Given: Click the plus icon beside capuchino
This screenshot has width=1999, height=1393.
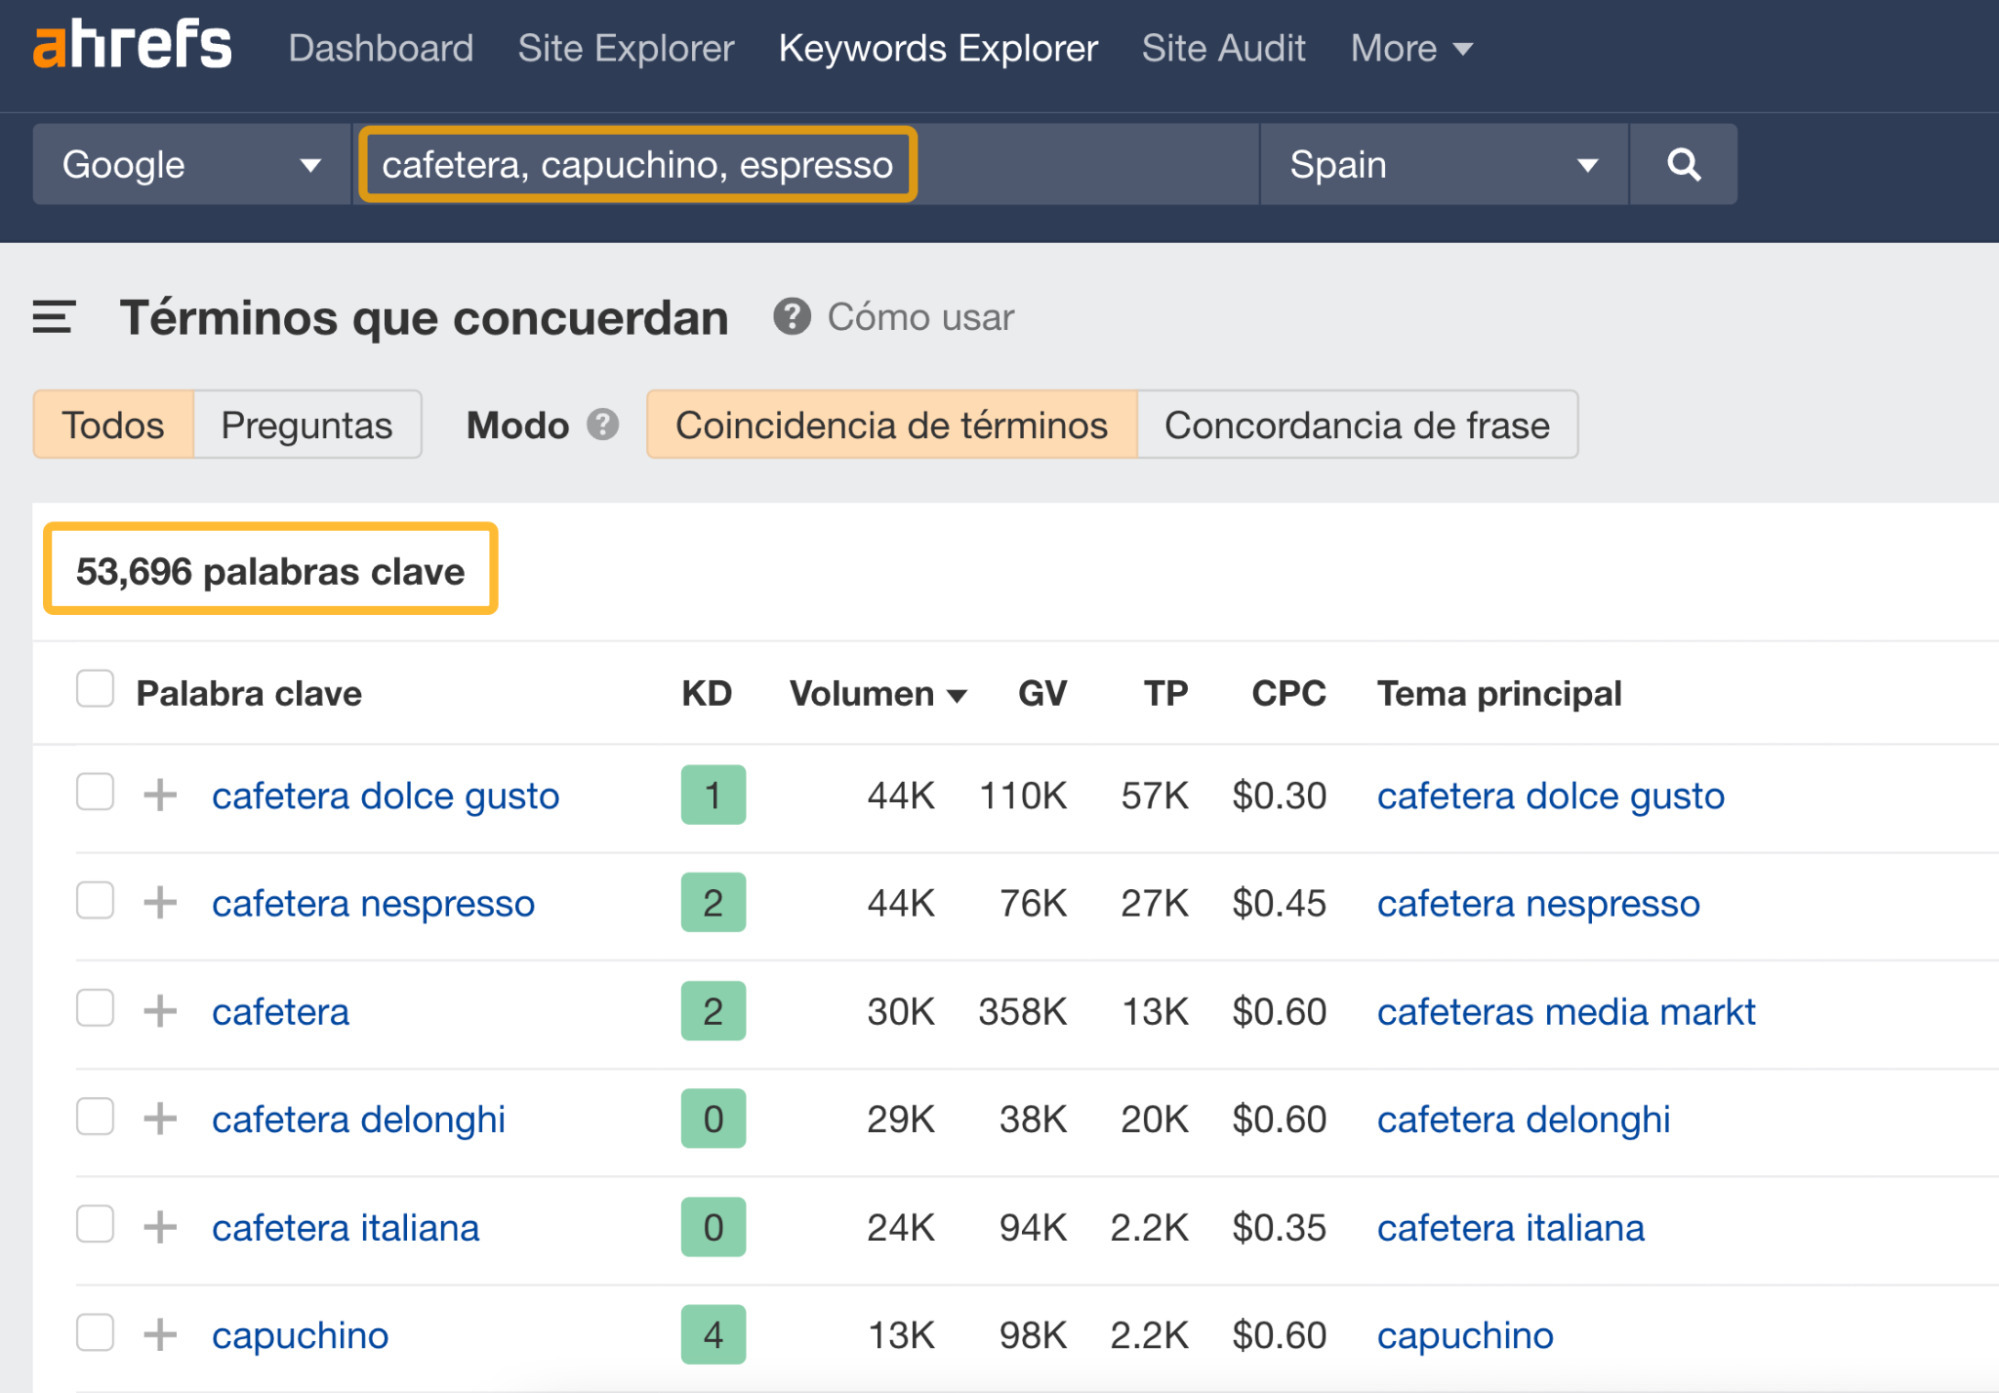Looking at the screenshot, I should coord(158,1334).
